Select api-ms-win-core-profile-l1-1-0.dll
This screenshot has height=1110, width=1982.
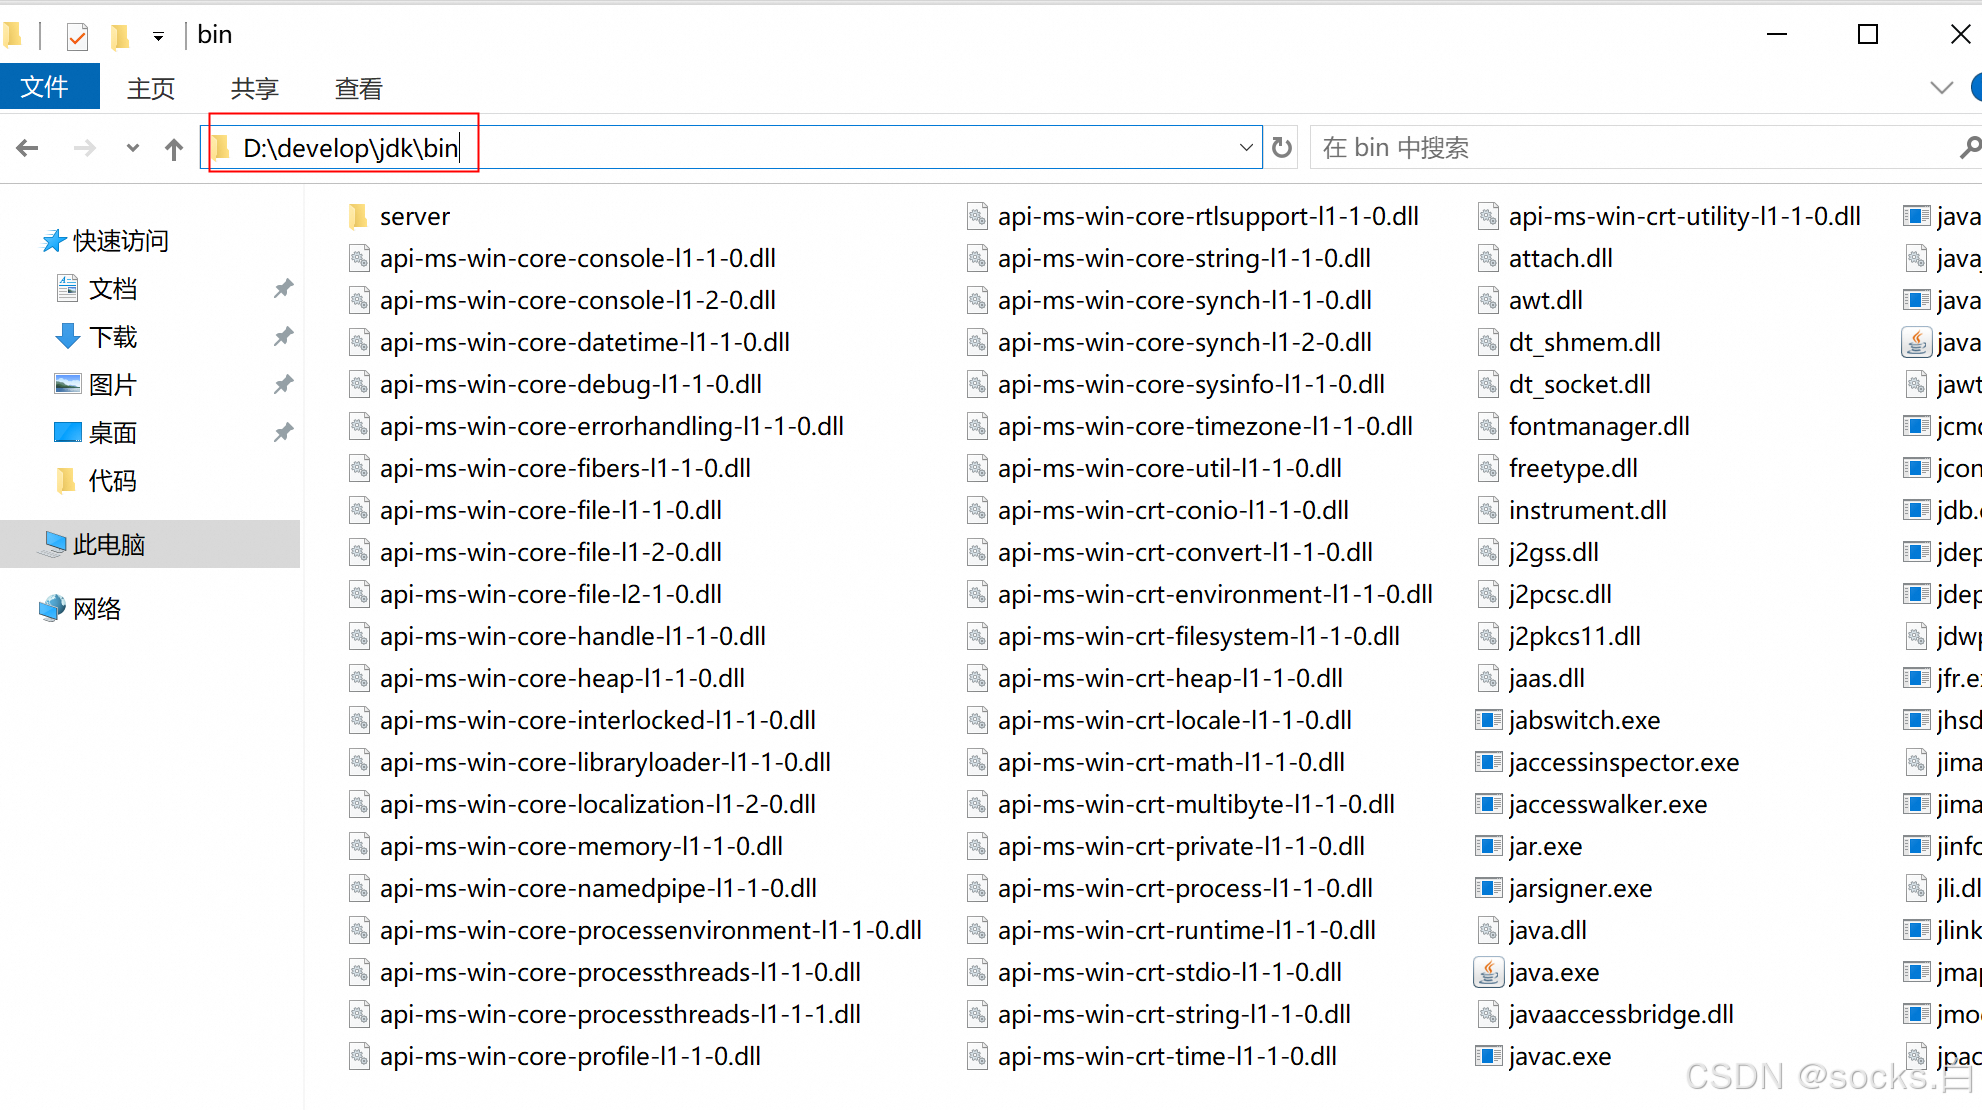pos(570,1056)
